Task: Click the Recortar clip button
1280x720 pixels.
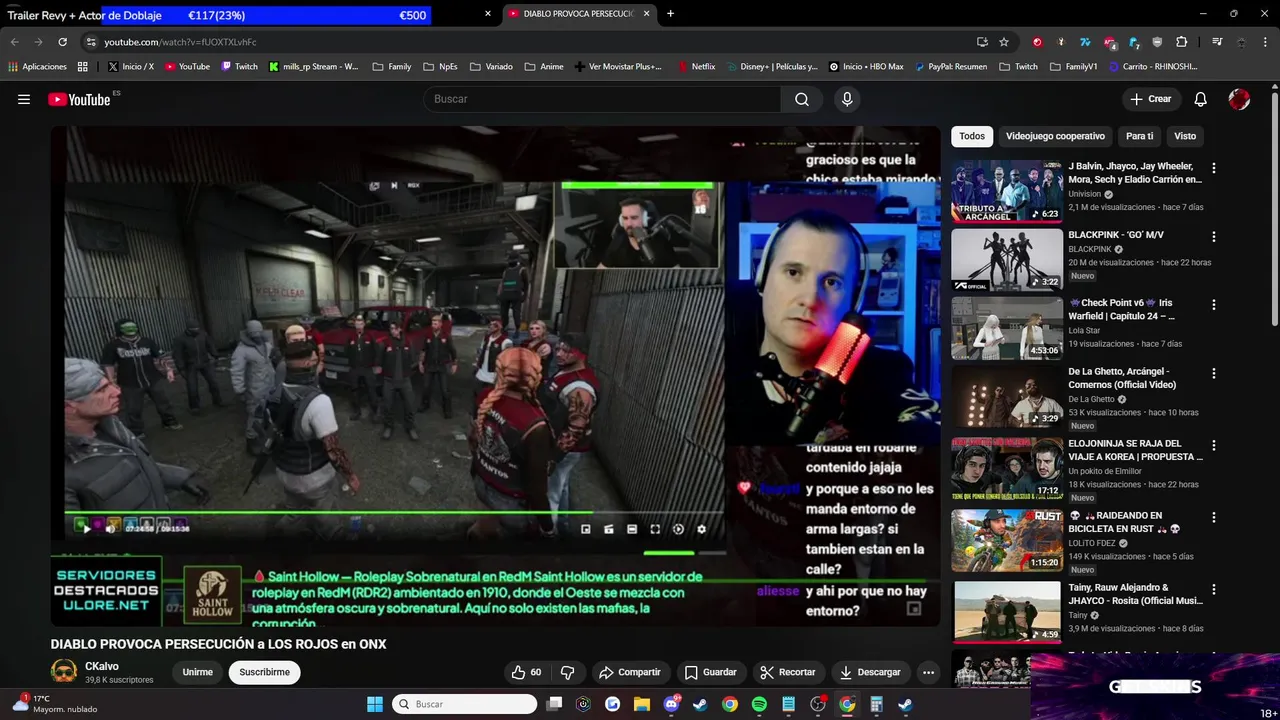Action: click(x=787, y=672)
